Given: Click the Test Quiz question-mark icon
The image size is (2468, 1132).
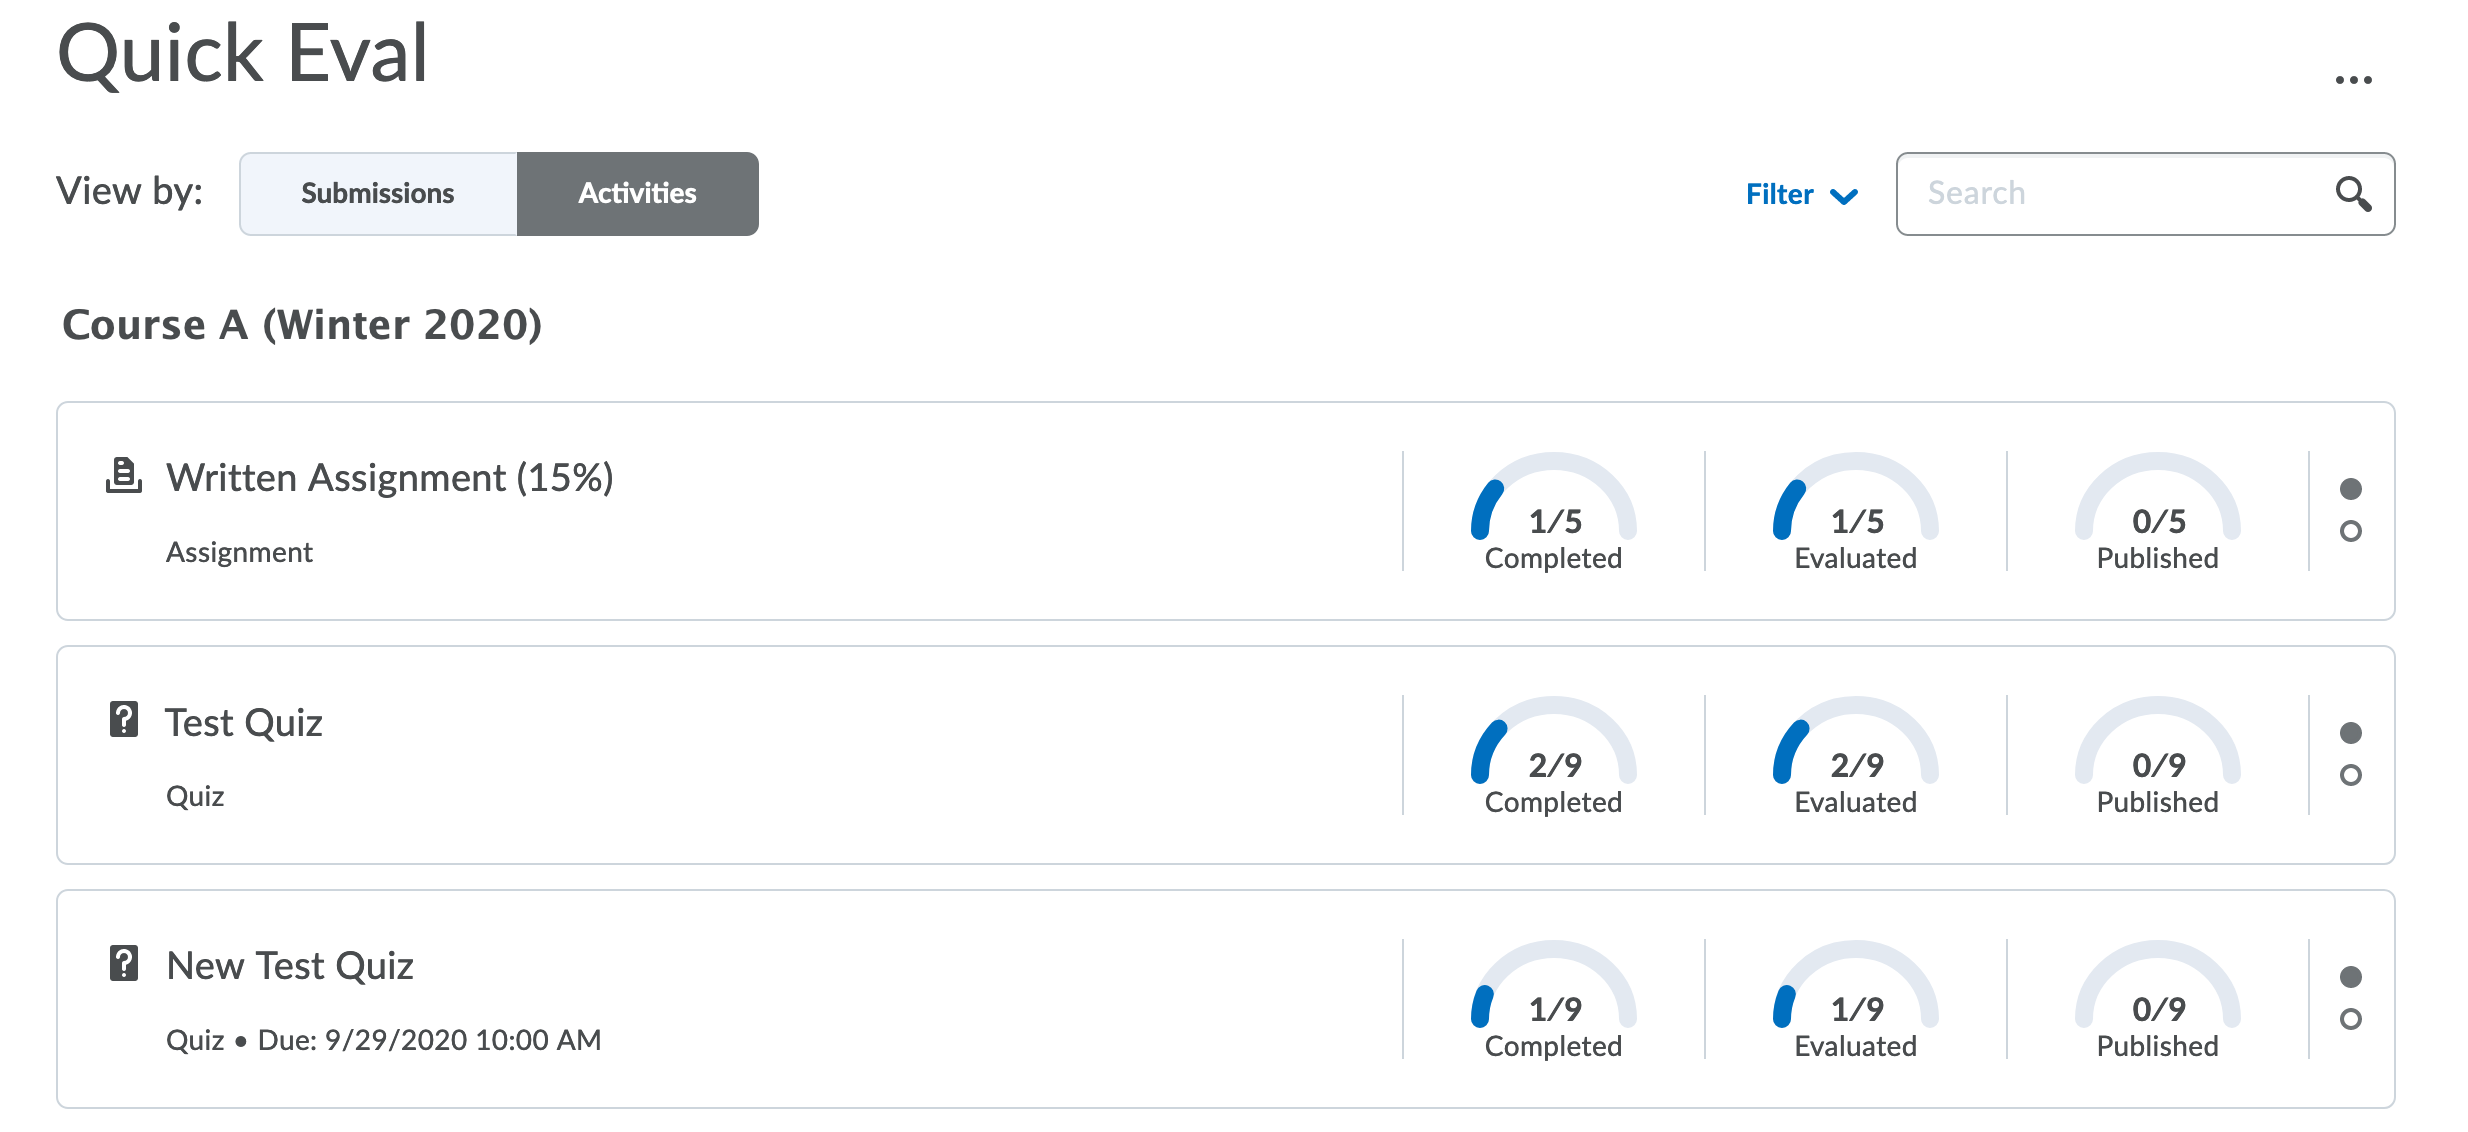Looking at the screenshot, I should pyautogui.click(x=124, y=720).
